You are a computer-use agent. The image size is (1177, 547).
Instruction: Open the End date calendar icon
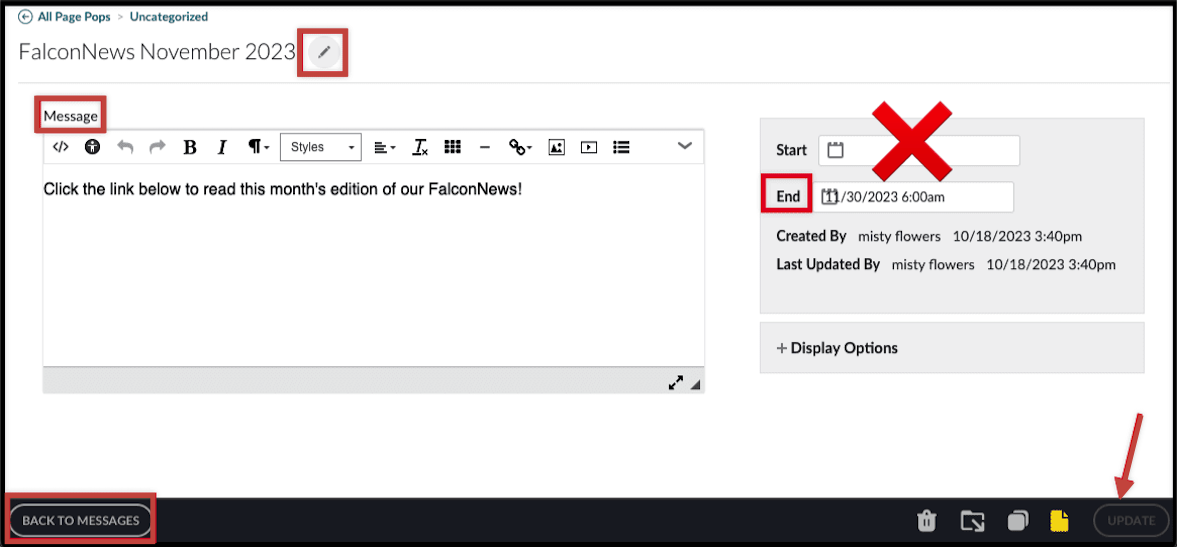pos(829,197)
